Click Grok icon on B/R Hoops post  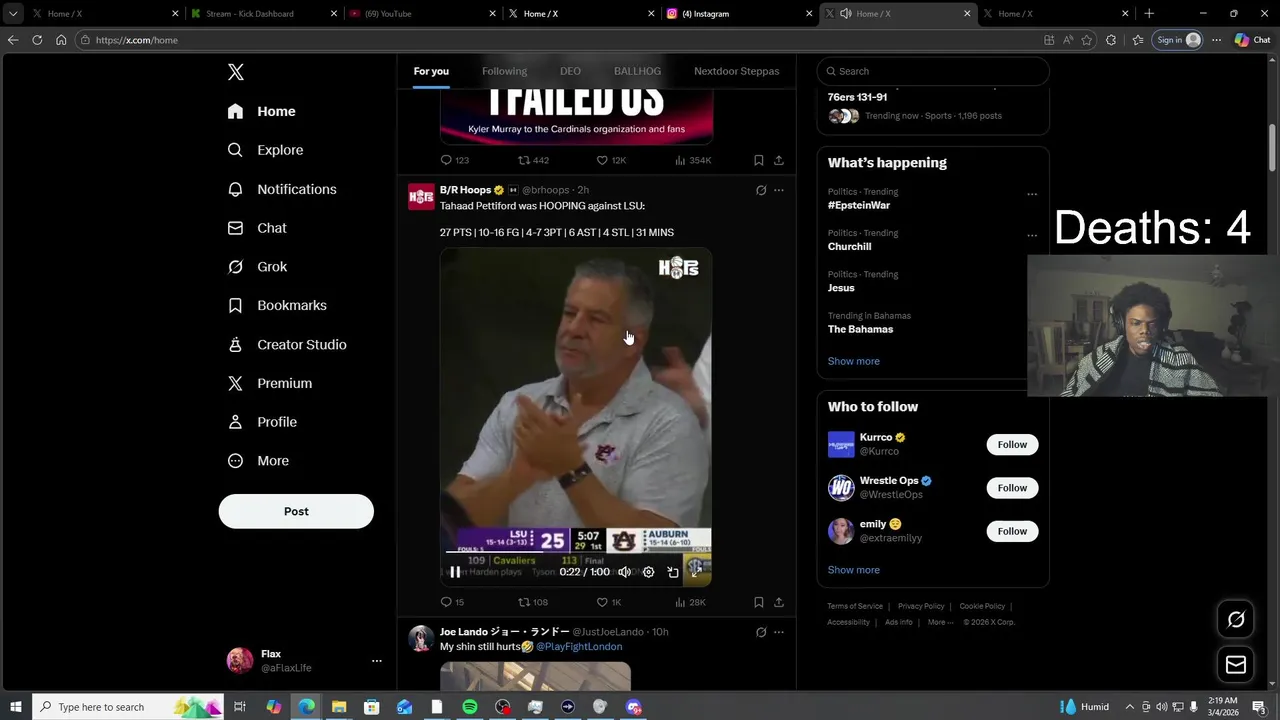point(761,190)
